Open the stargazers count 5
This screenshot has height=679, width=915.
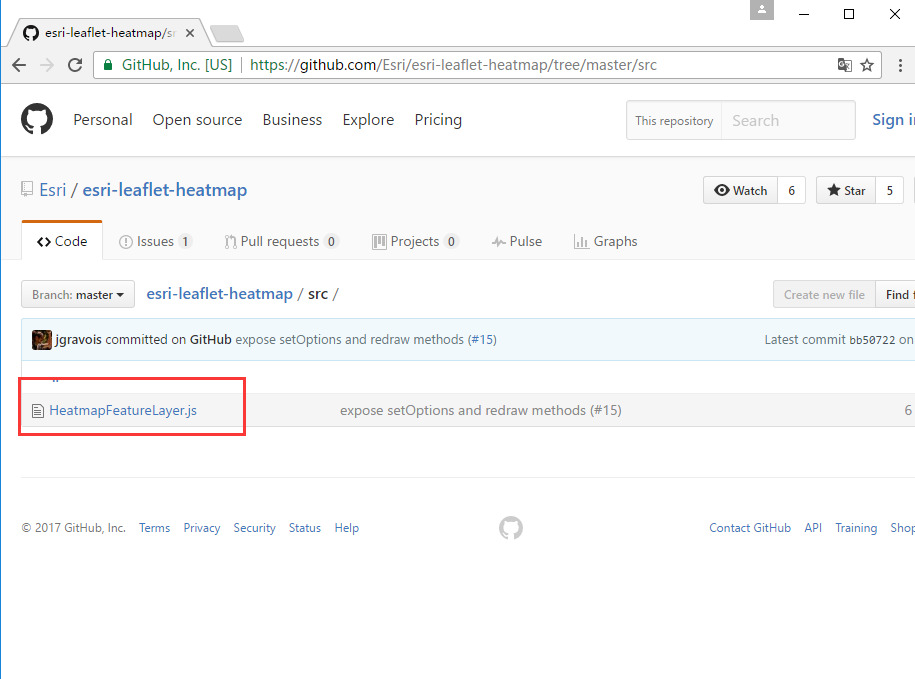tap(890, 190)
